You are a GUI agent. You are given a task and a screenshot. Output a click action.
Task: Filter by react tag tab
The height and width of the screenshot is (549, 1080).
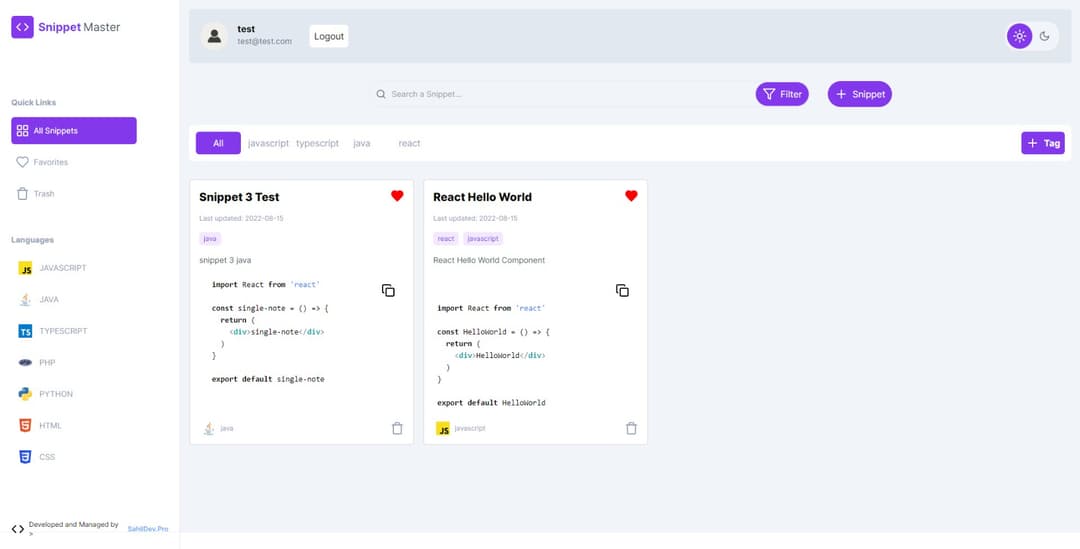coord(409,143)
